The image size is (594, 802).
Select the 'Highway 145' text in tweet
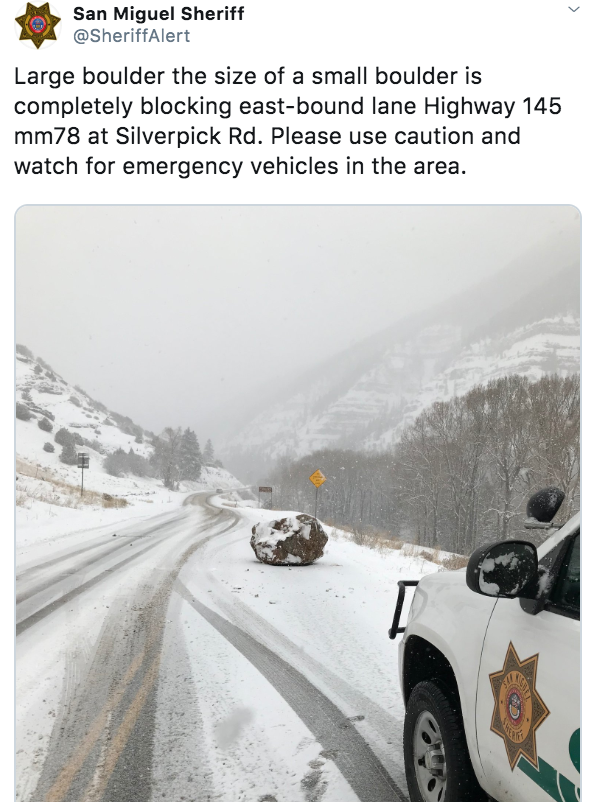493,106
